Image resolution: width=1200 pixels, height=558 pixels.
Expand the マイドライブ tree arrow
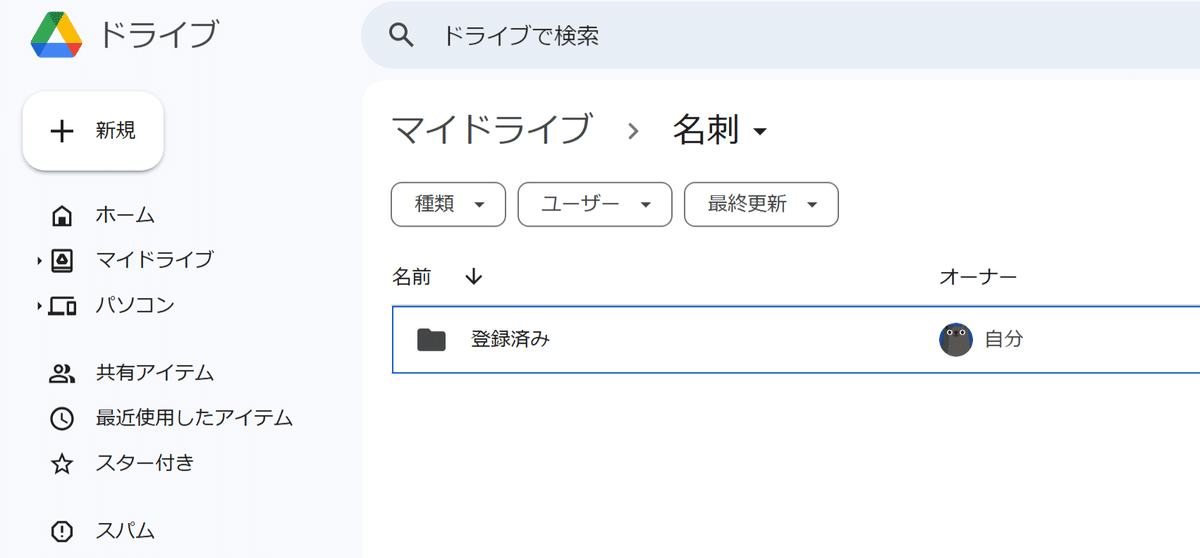click(39, 261)
